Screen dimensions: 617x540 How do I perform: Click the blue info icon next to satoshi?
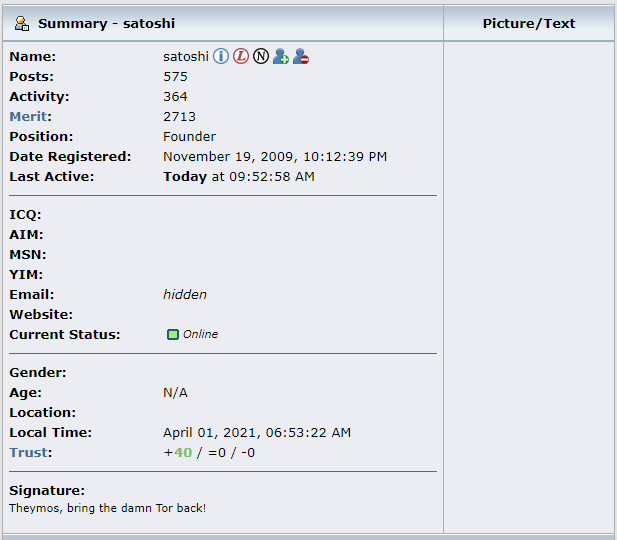point(221,56)
